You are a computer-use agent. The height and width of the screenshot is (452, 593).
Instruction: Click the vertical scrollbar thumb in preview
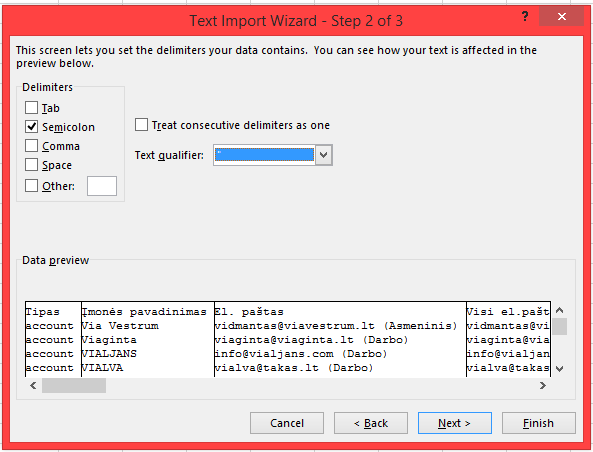[x=560, y=327]
